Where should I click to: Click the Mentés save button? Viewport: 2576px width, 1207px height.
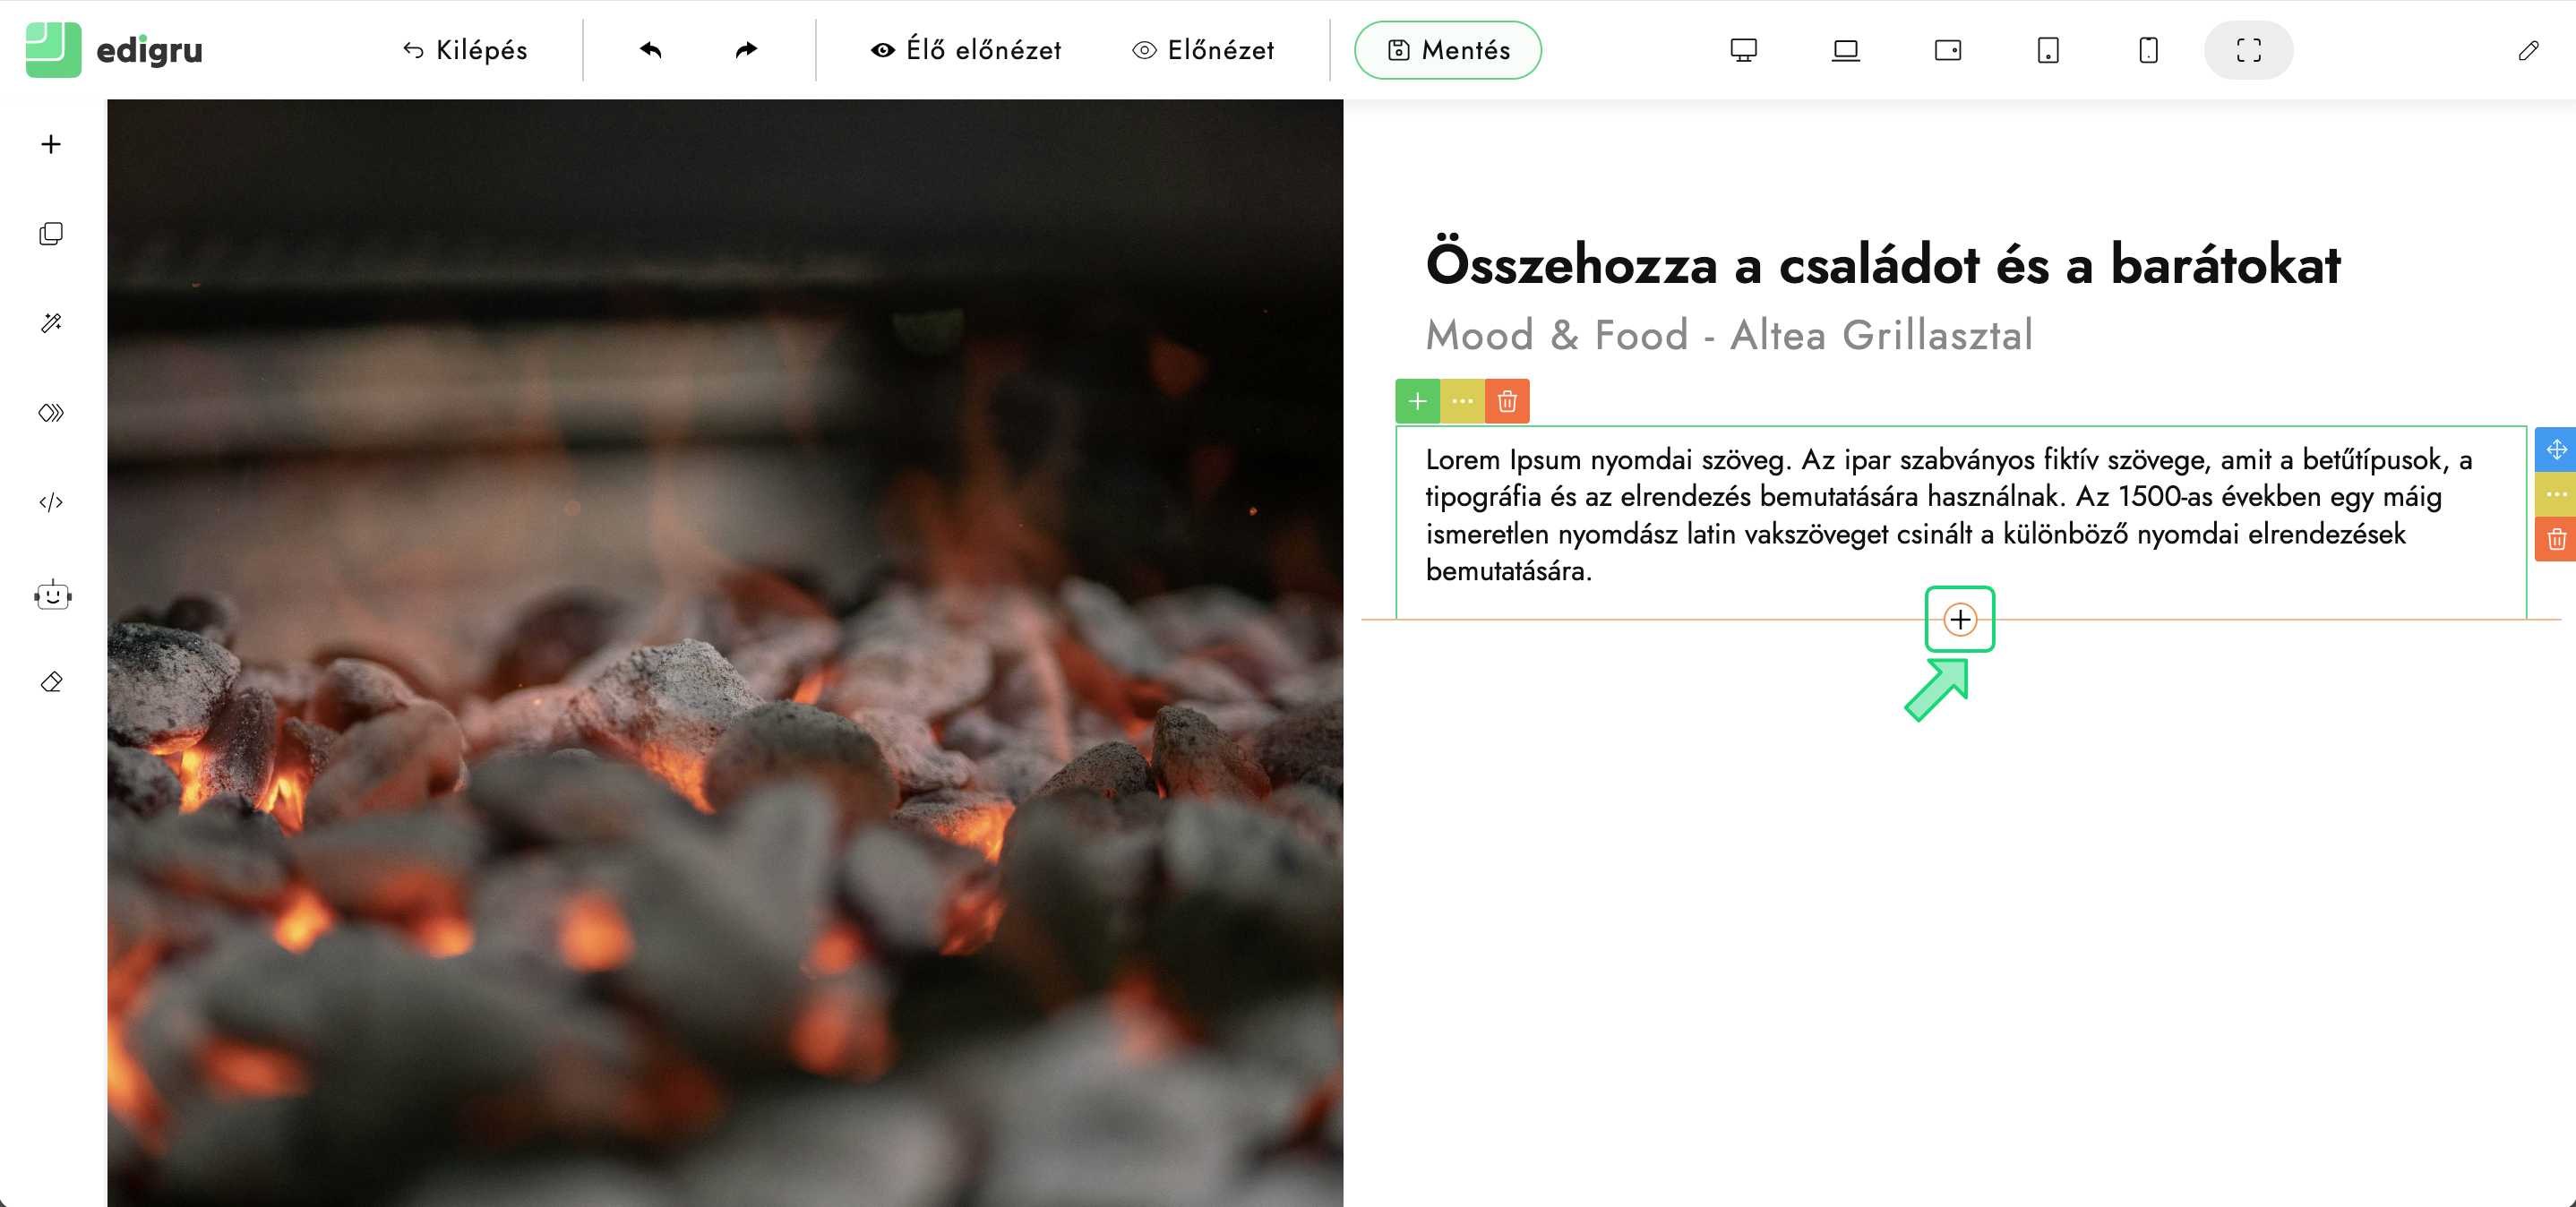coord(1447,50)
